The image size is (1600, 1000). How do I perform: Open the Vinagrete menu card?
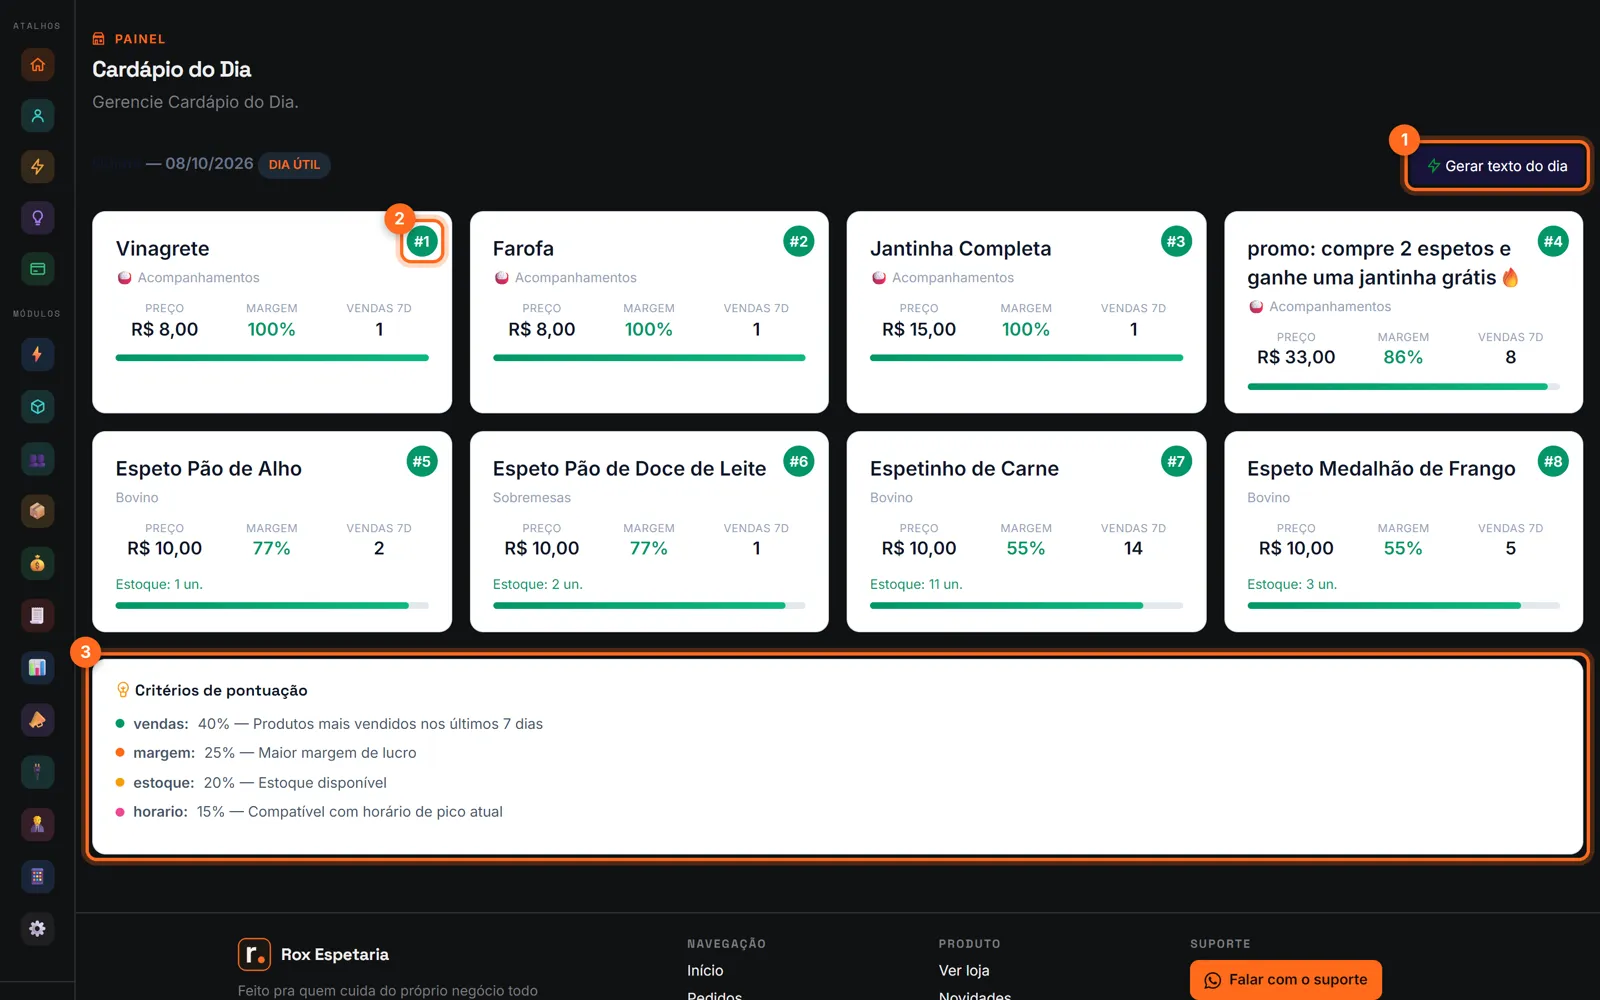click(272, 312)
